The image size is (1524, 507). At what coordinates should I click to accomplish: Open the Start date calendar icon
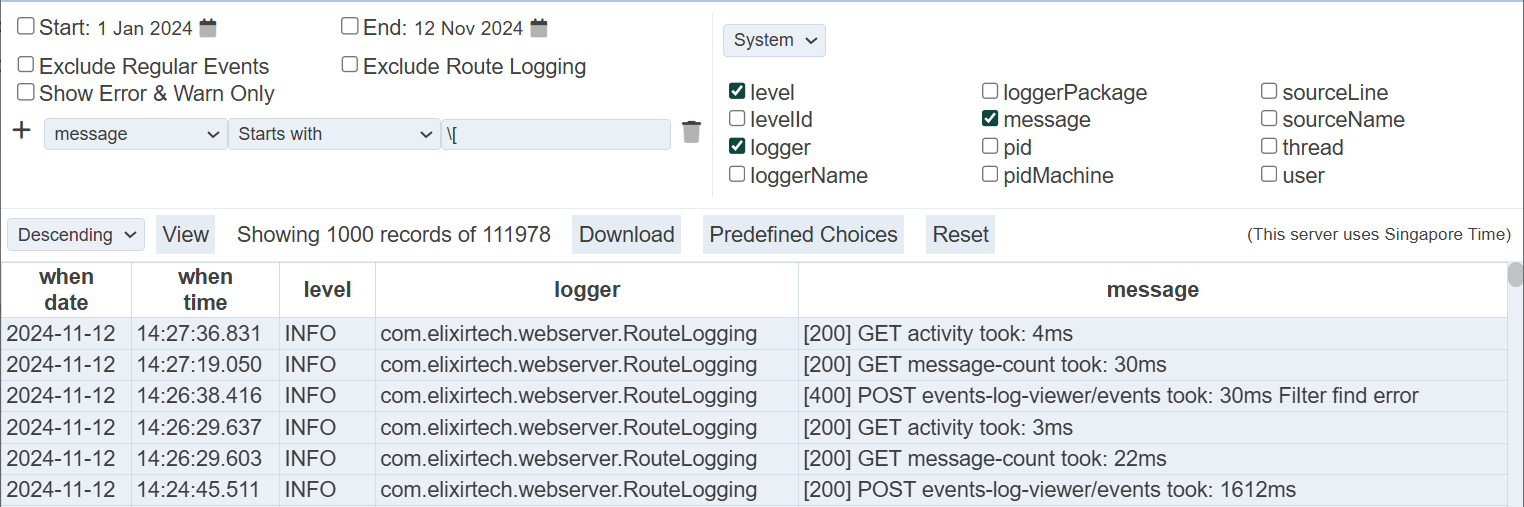click(x=208, y=28)
